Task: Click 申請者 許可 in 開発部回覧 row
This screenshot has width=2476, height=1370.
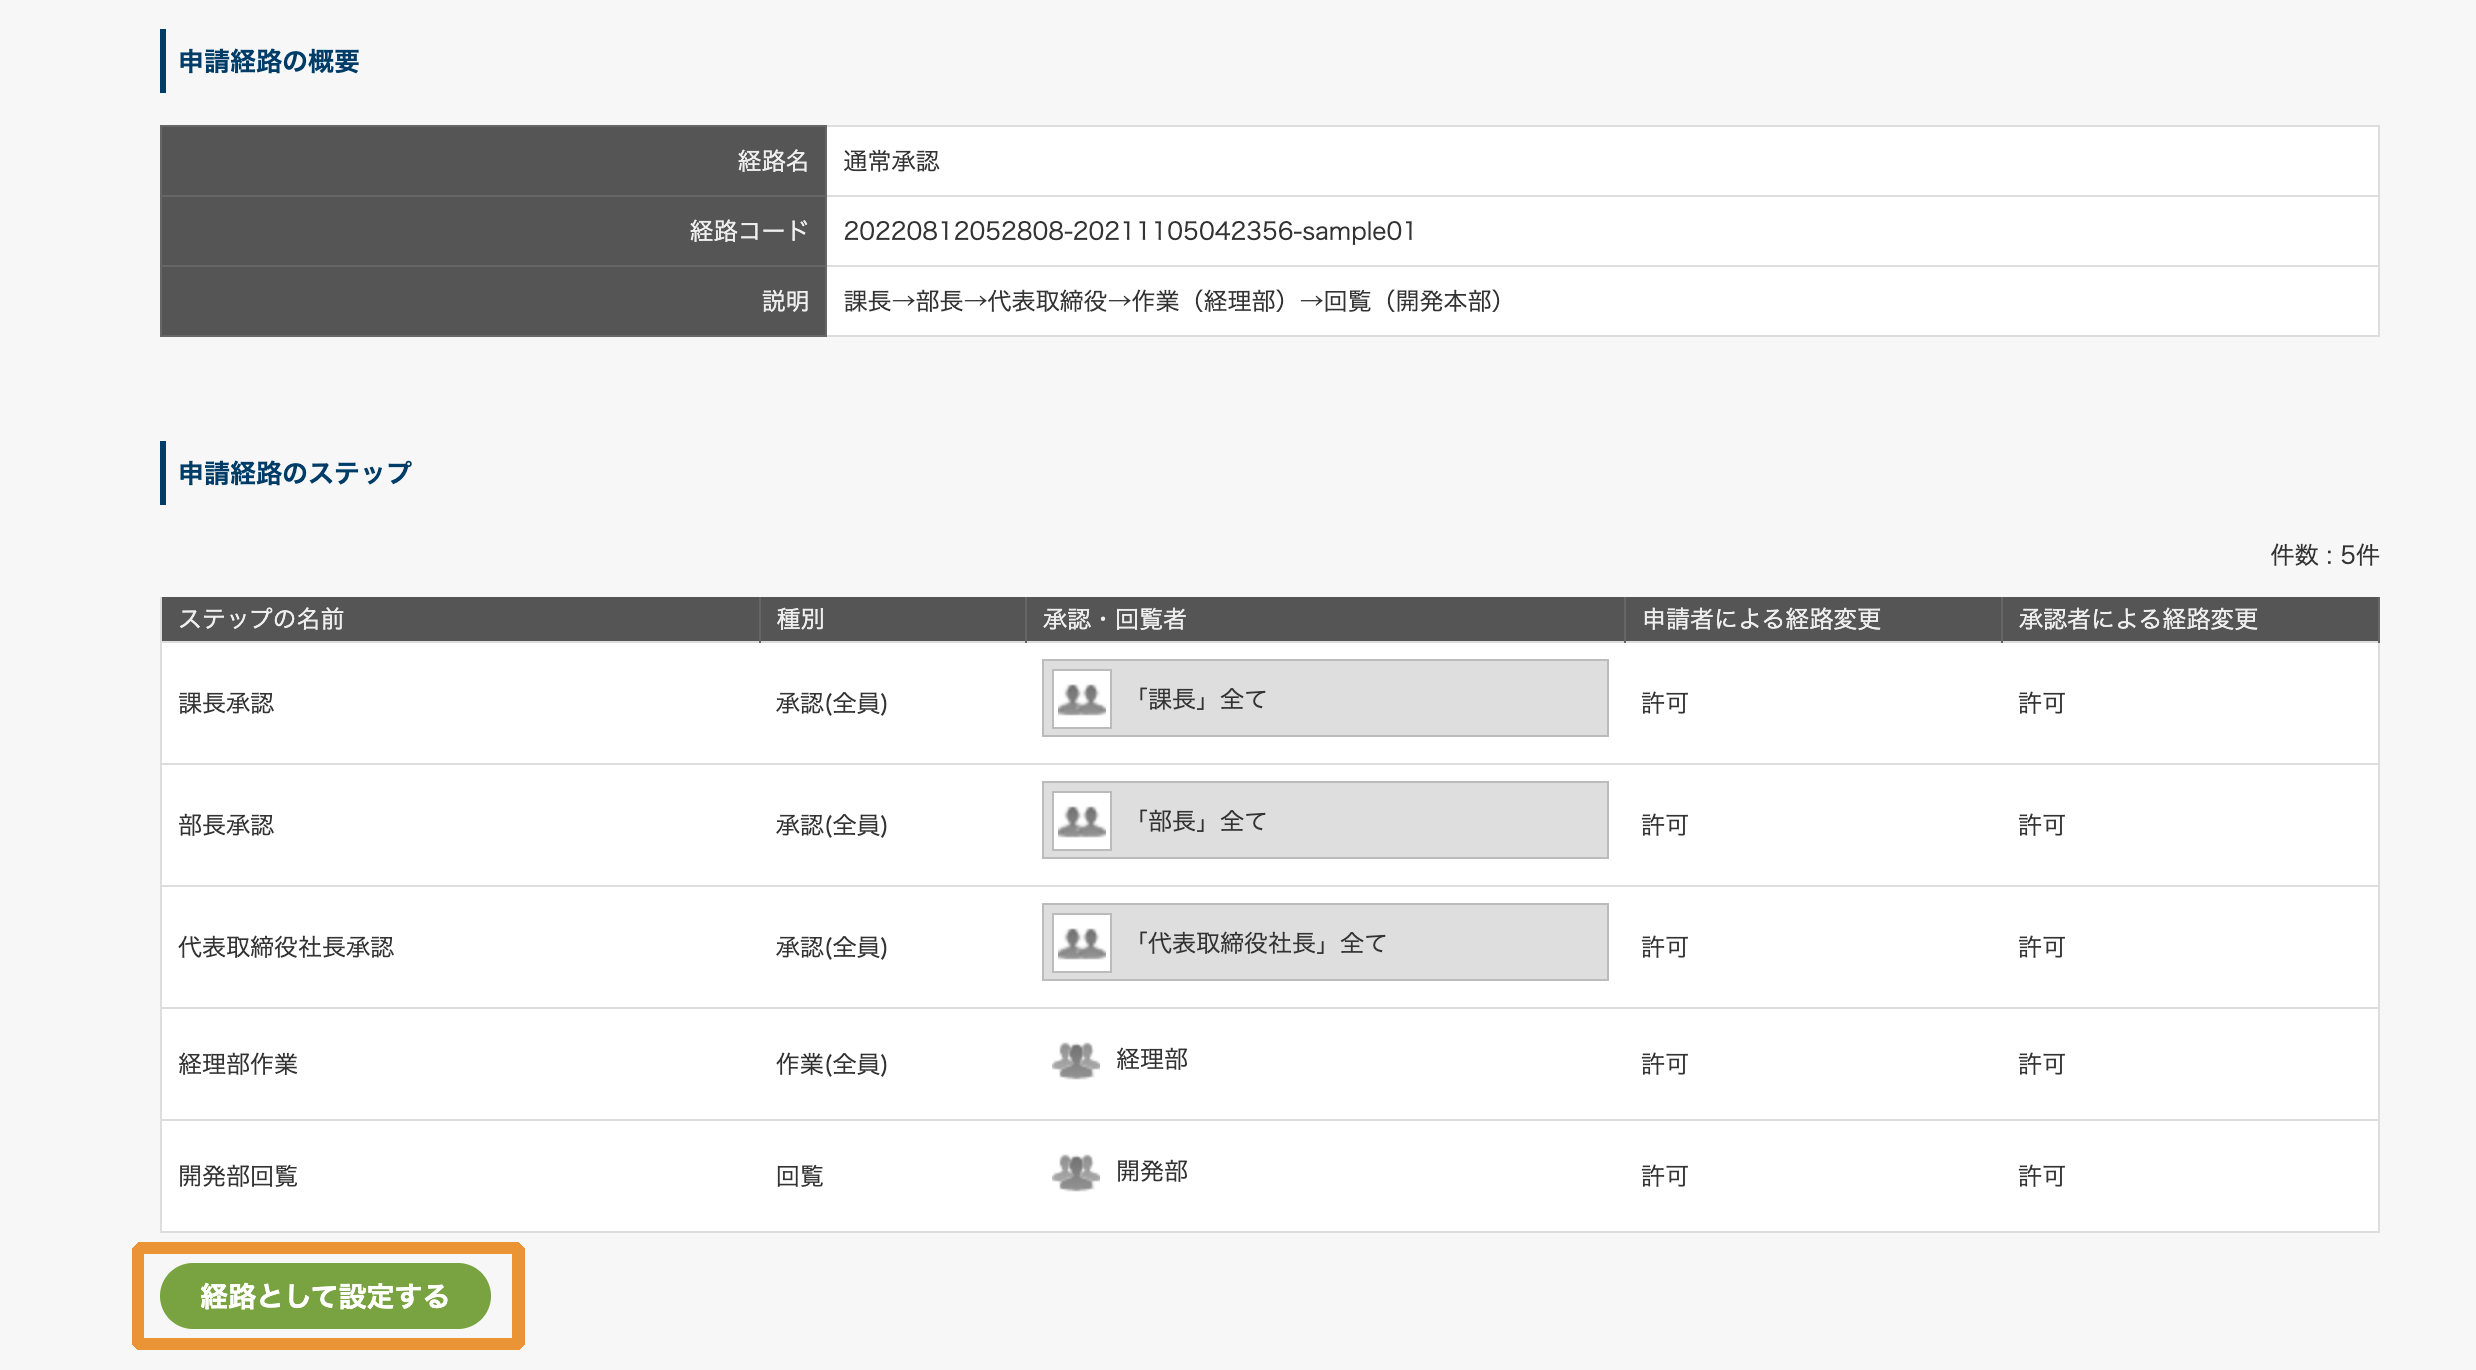Action: coord(1665,1176)
